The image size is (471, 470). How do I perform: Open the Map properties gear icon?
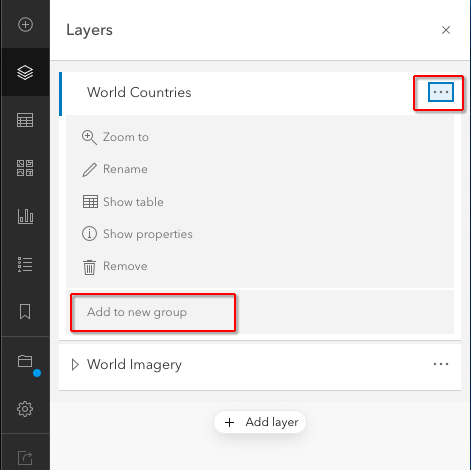tap(25, 409)
